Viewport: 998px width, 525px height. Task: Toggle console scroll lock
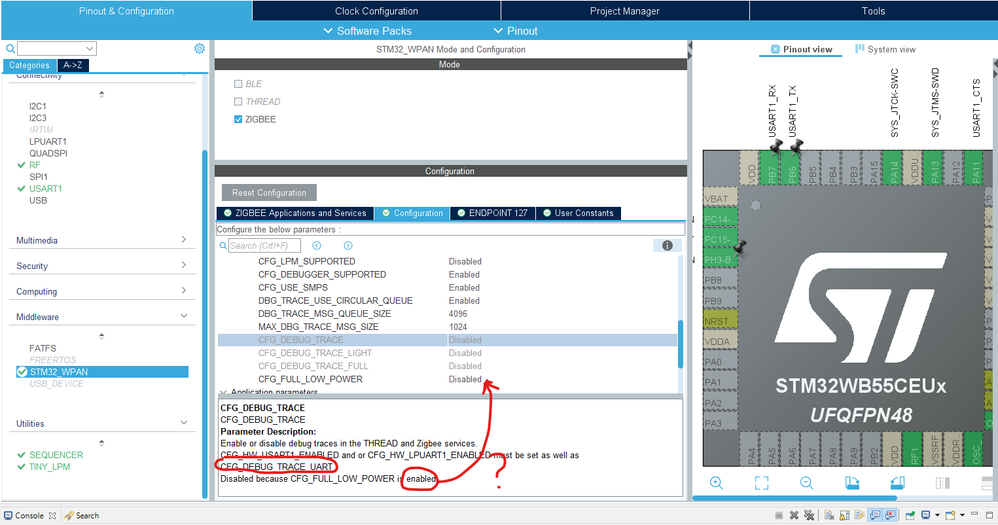pos(845,515)
